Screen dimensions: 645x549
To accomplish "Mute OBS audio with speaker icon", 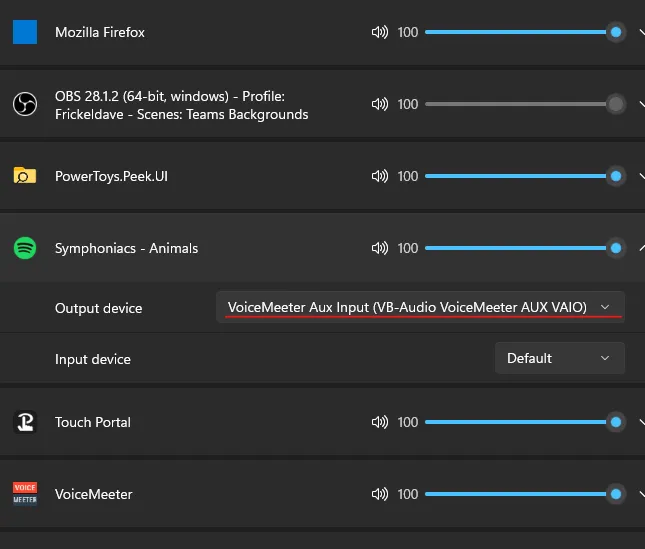I will 379,104.
